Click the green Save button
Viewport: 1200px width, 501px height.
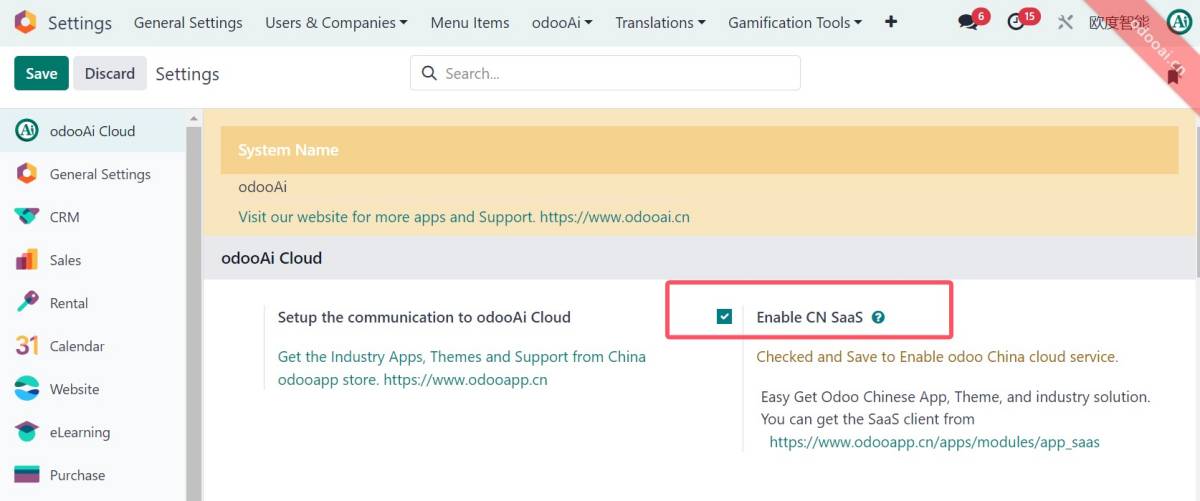click(41, 73)
